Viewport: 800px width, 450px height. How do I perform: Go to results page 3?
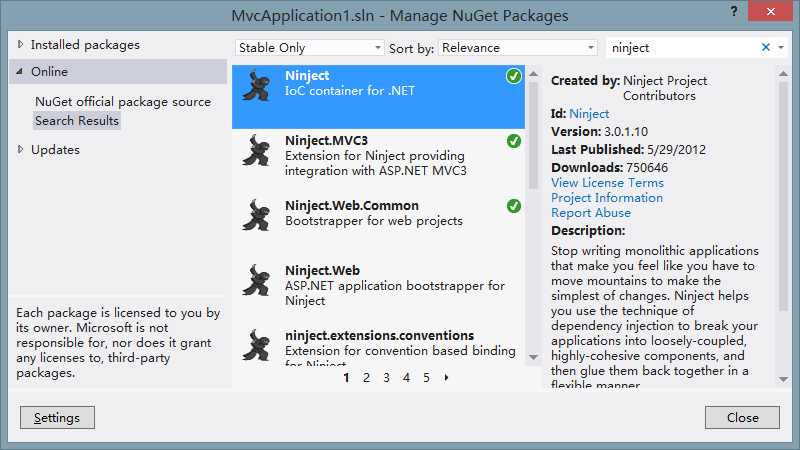tap(386, 378)
